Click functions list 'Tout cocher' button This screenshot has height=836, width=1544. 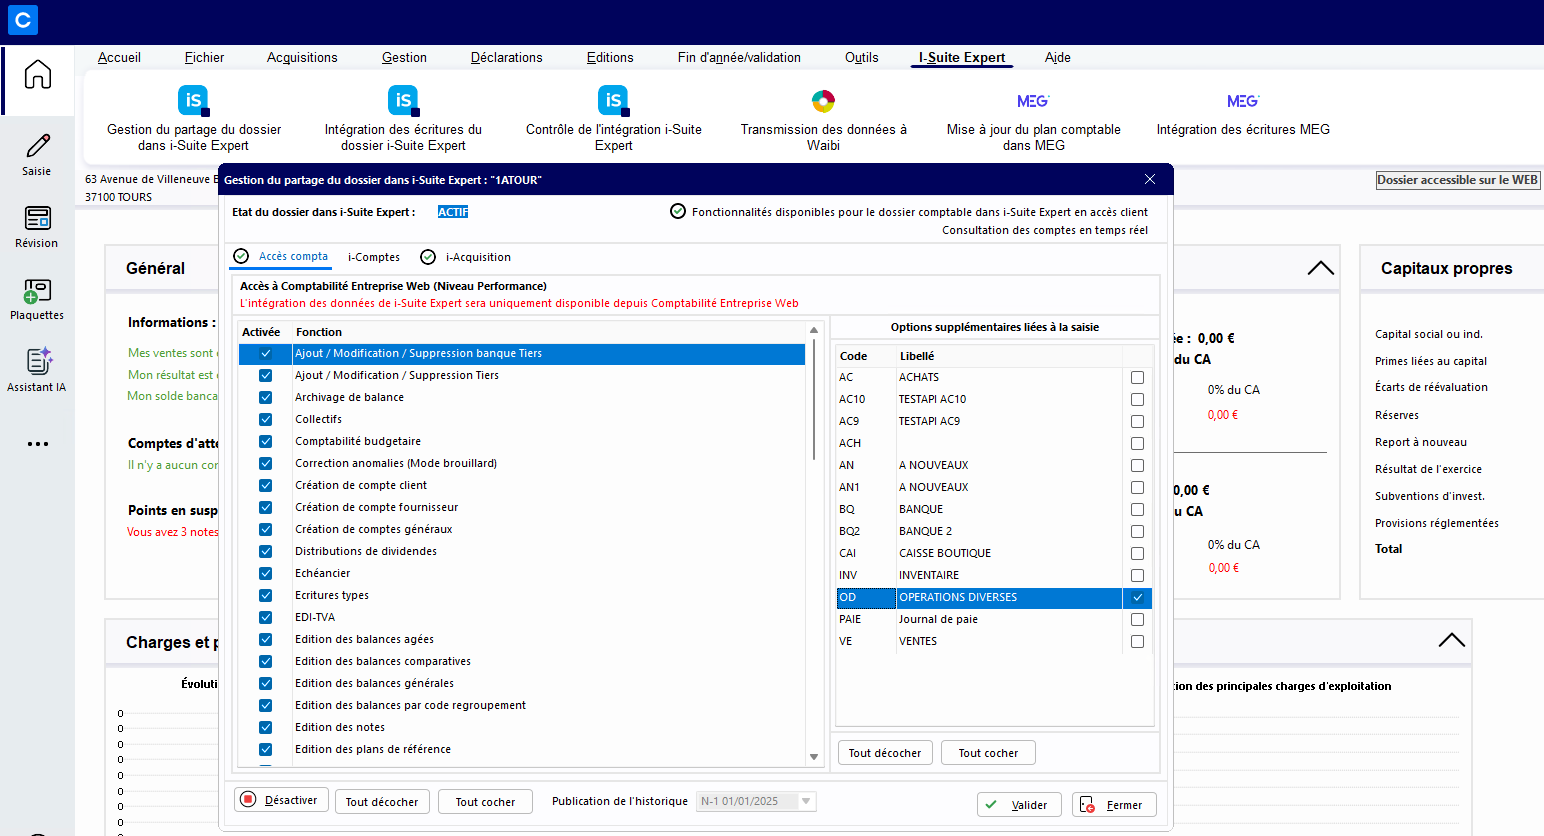coord(485,802)
